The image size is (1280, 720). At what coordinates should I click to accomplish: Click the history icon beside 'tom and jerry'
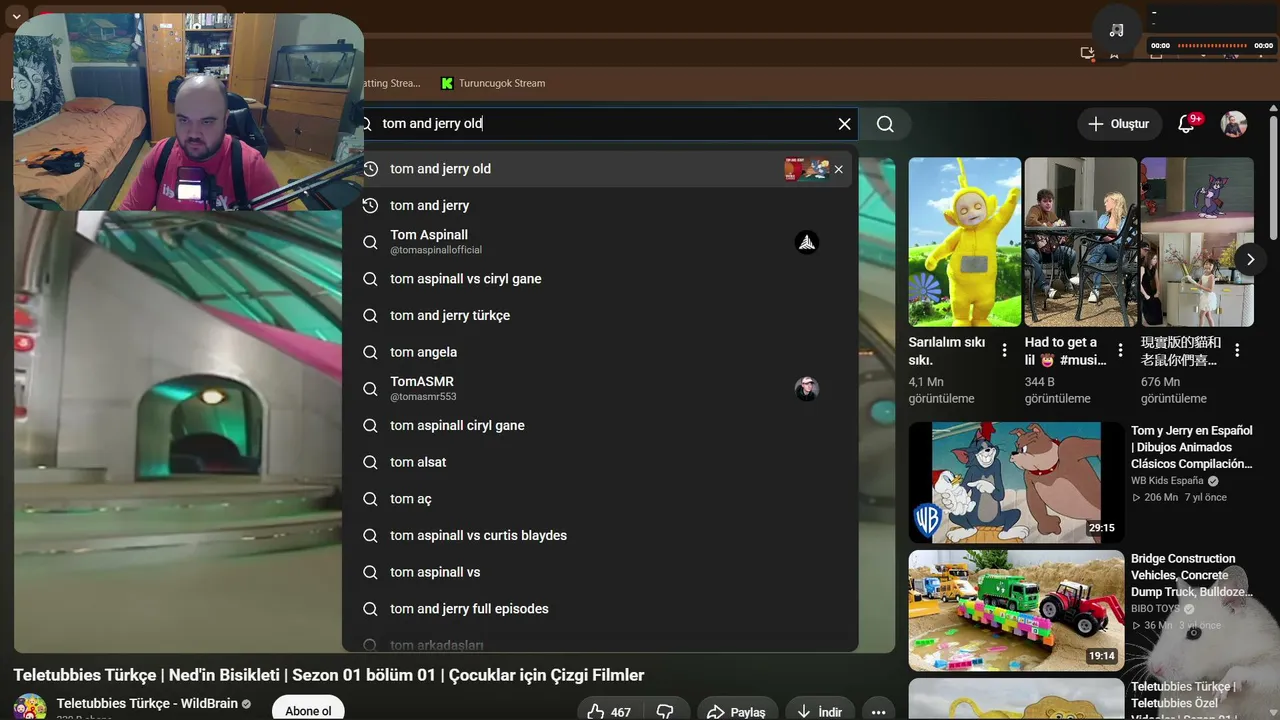(370, 205)
